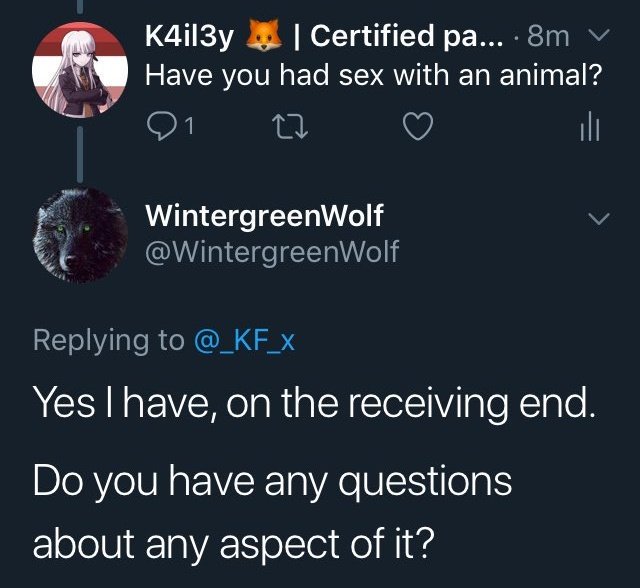640x588 pixels.
Task: Click the "Do you have any questions" paragraph
Action: click(272, 513)
